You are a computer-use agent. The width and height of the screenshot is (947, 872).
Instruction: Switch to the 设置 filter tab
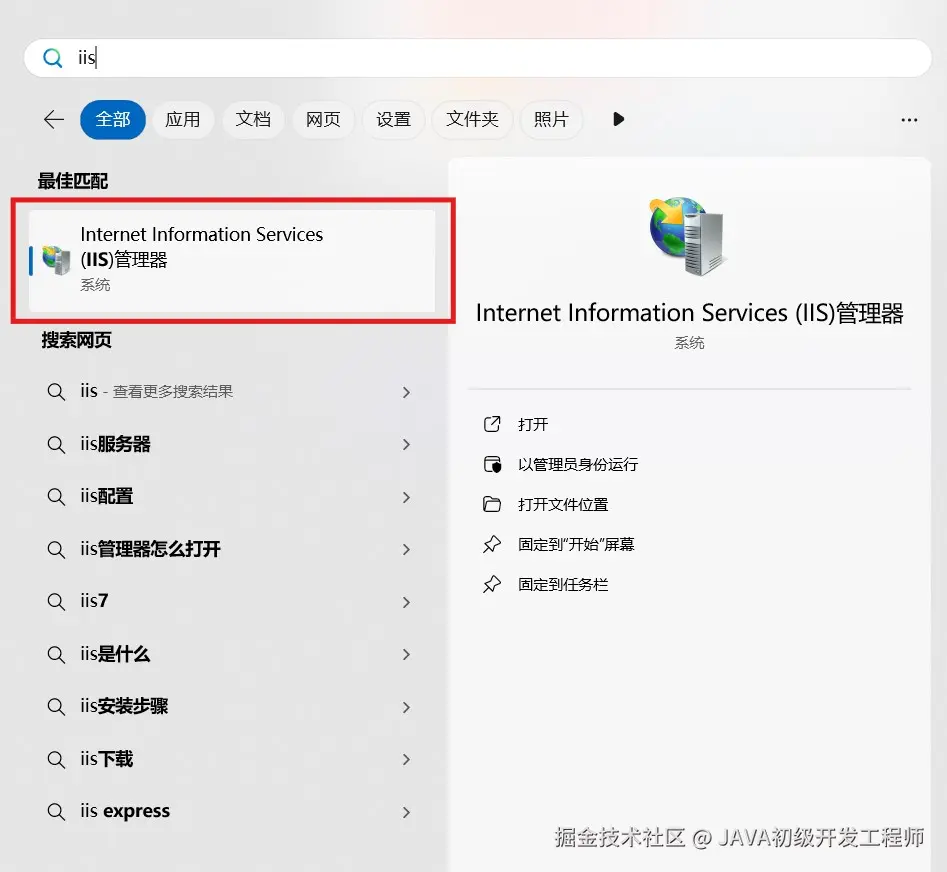tap(393, 118)
